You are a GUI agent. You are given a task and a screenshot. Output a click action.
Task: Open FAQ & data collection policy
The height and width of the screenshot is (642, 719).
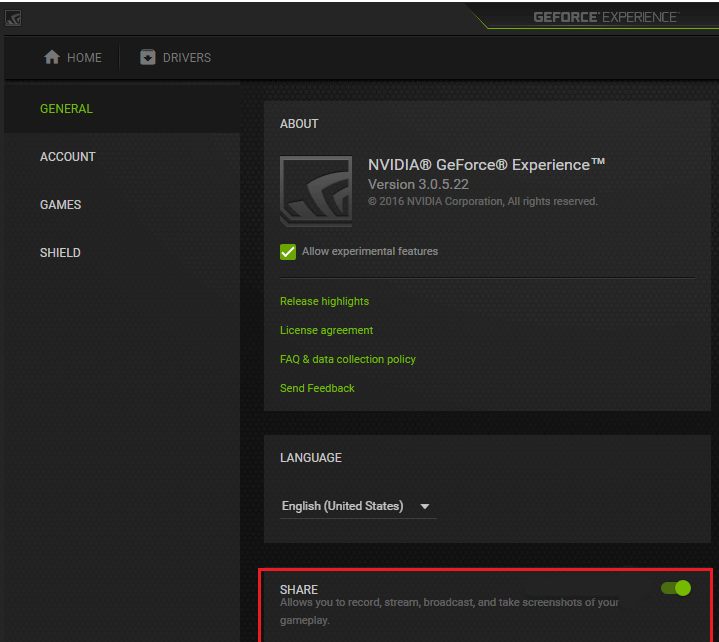click(348, 359)
